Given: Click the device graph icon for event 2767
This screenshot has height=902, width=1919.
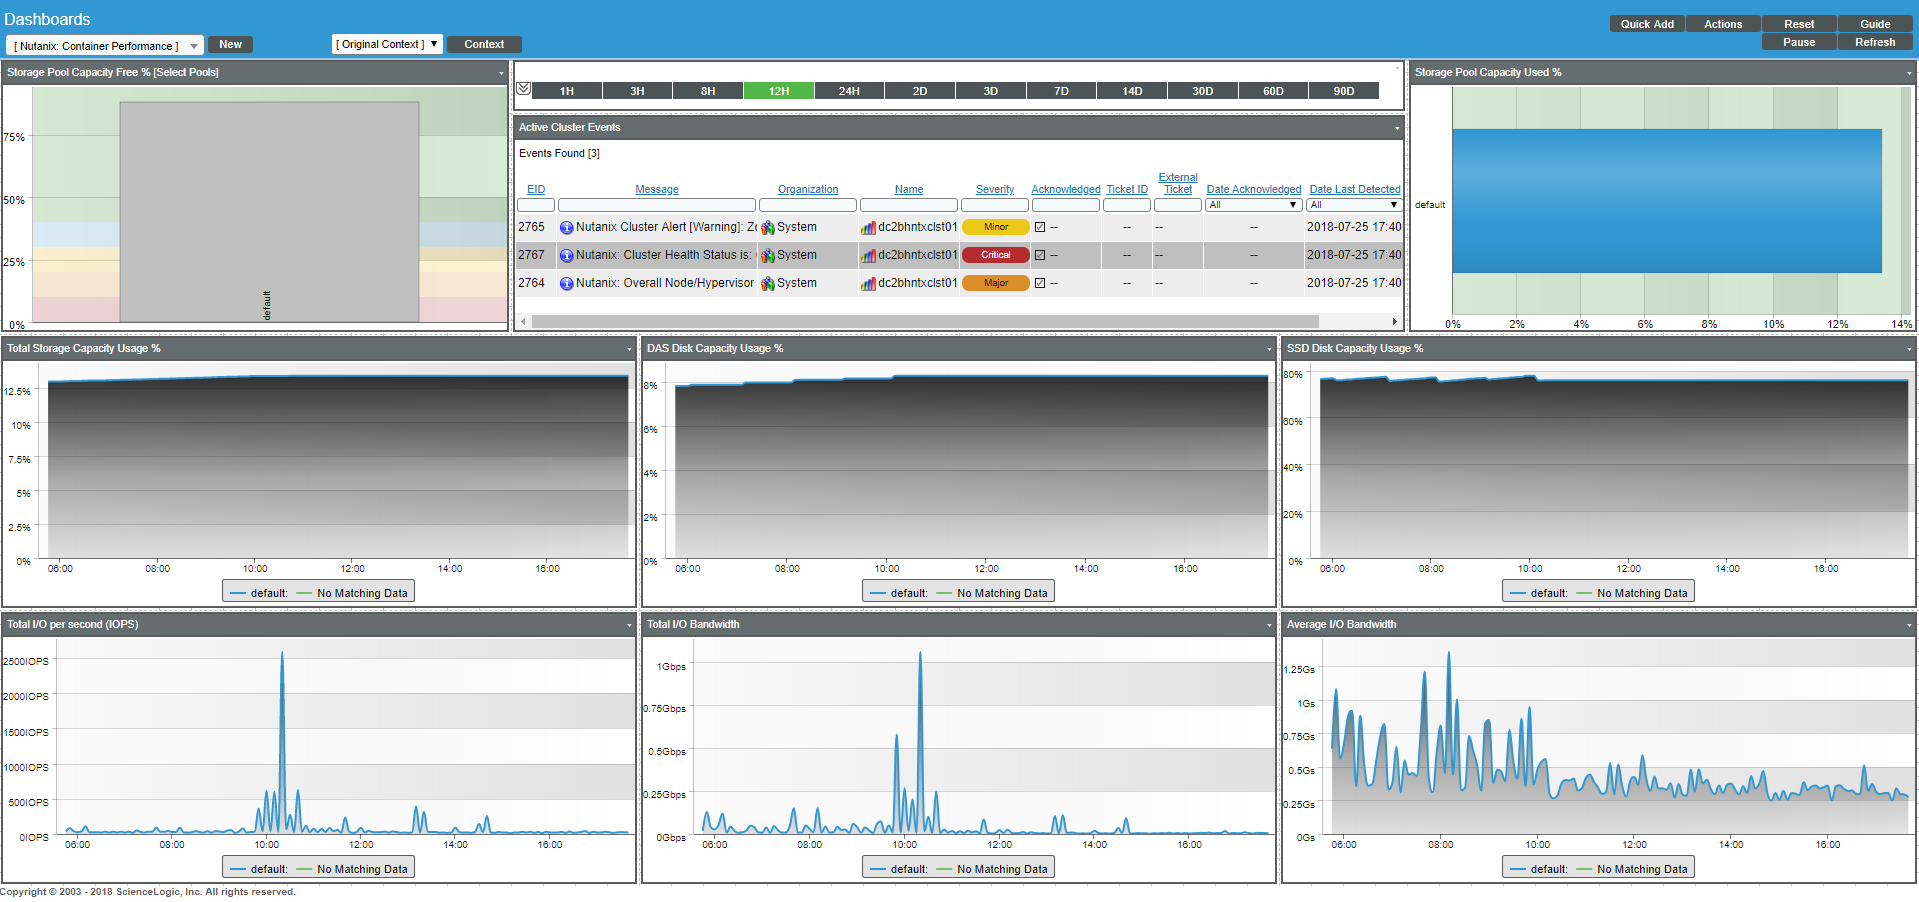Looking at the screenshot, I should pos(868,256).
